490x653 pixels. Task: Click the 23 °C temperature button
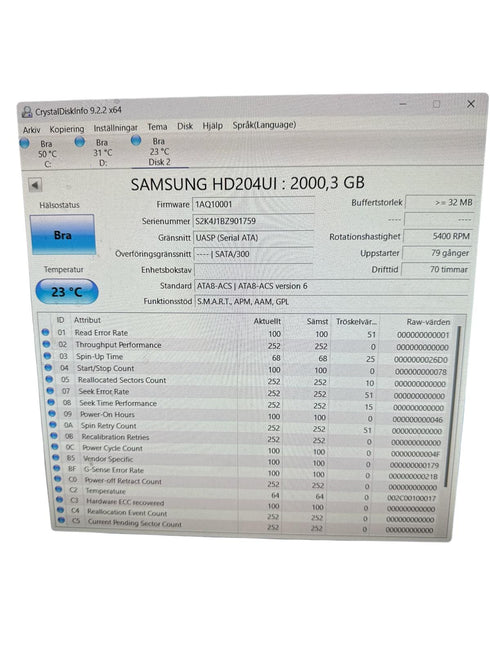(67, 292)
